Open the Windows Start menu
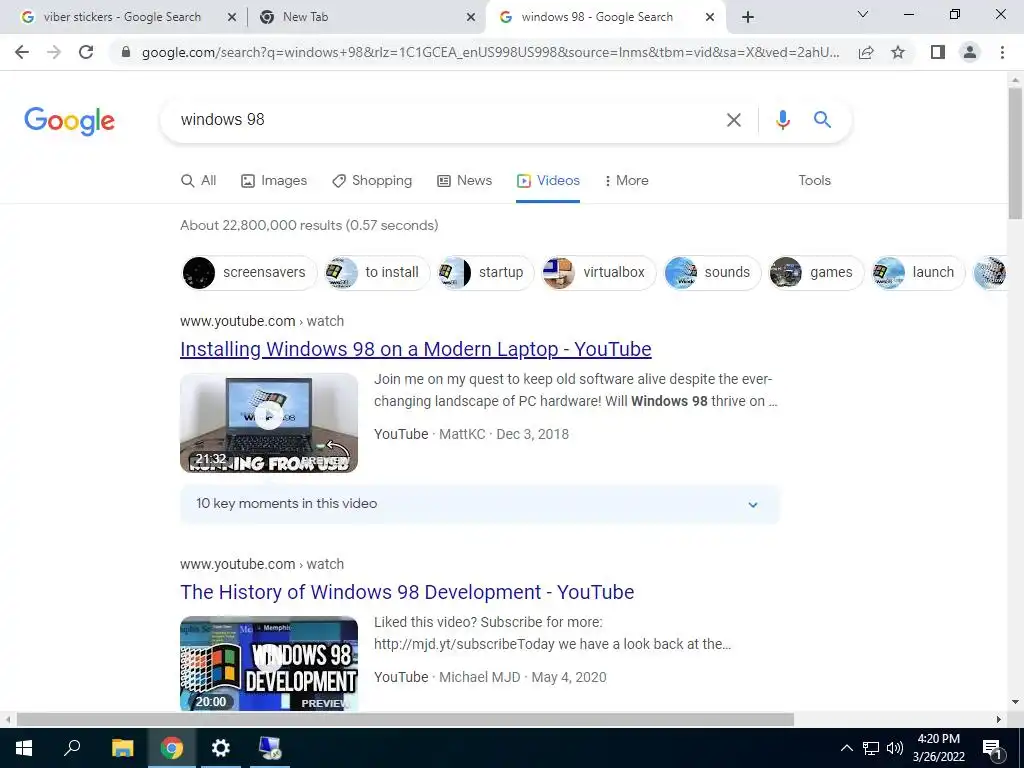 [x=24, y=748]
